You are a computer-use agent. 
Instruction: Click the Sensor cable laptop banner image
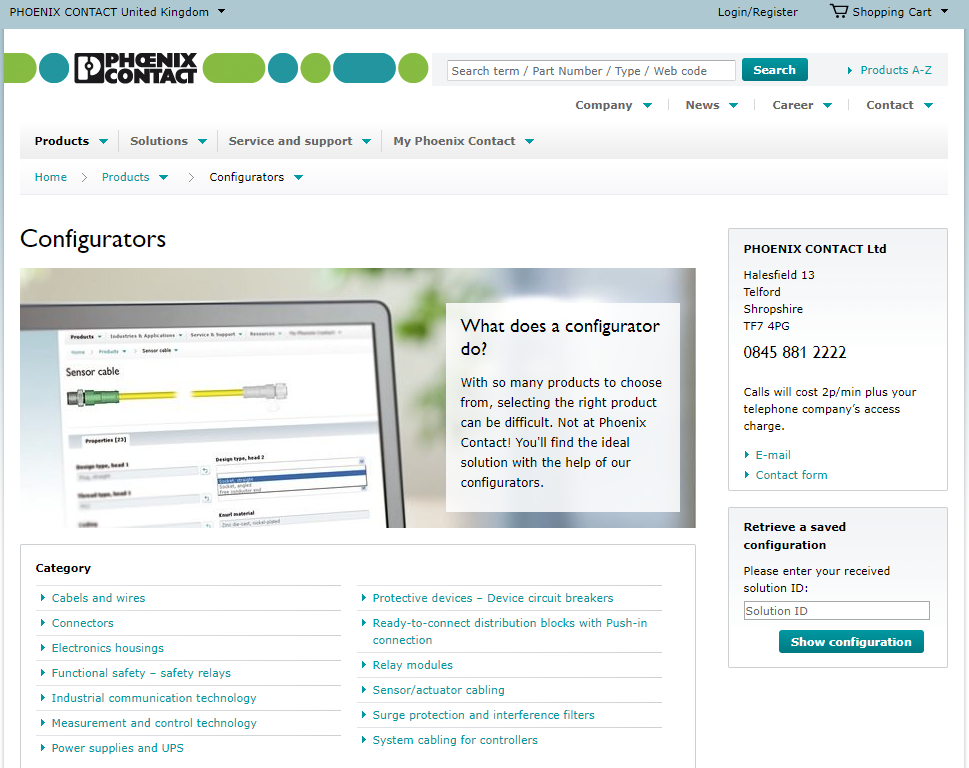pos(232,398)
